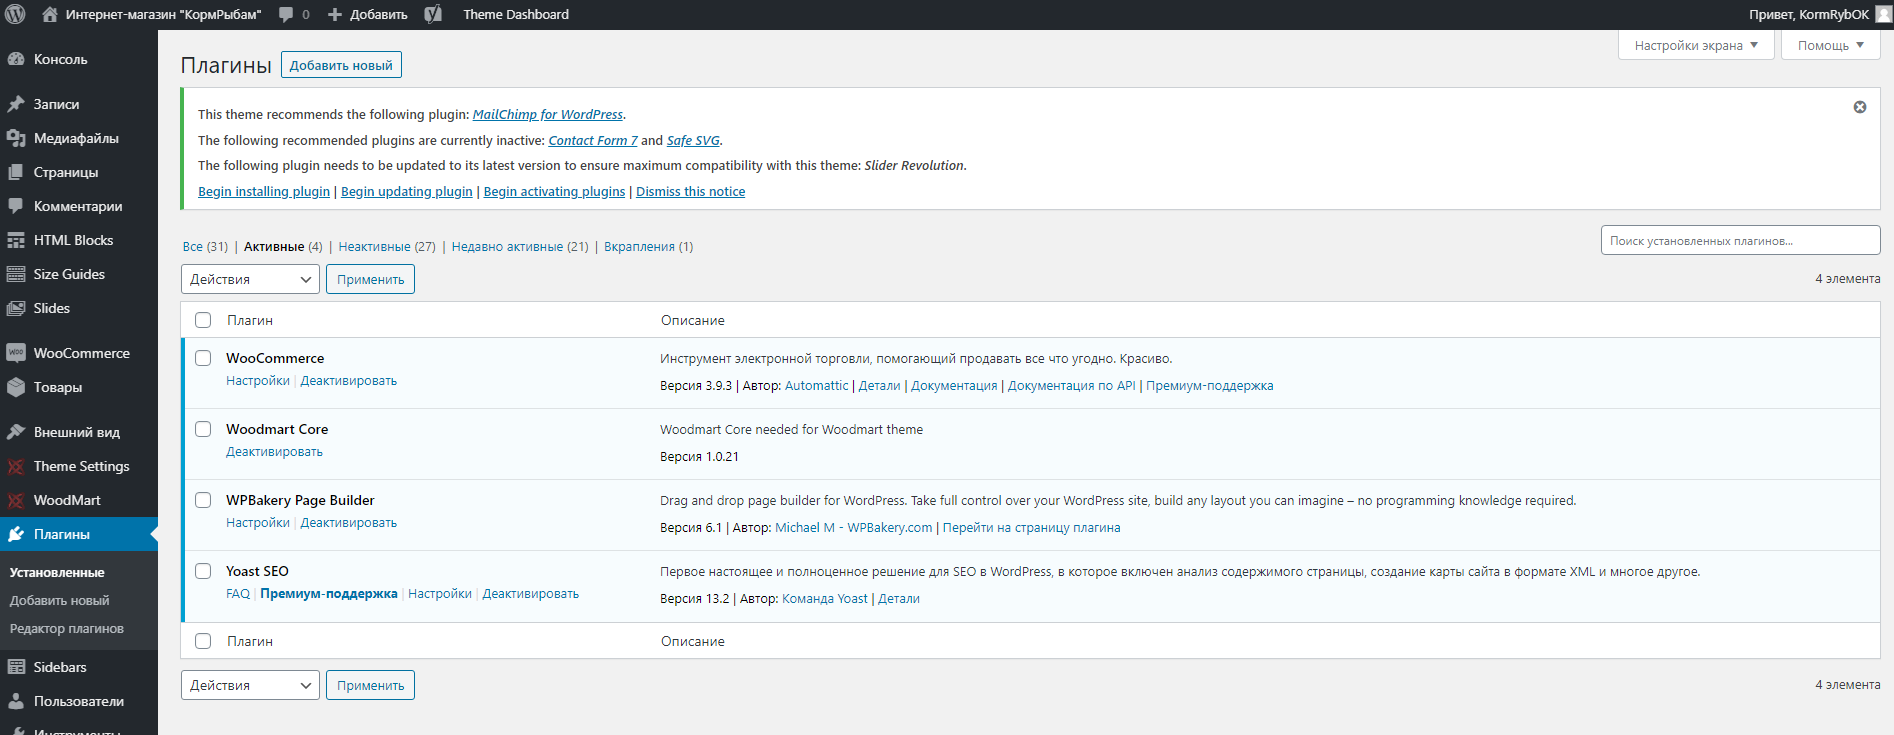The width and height of the screenshot is (1894, 735).
Task: Switch to the Неактивные plugins filter
Action: [374, 246]
